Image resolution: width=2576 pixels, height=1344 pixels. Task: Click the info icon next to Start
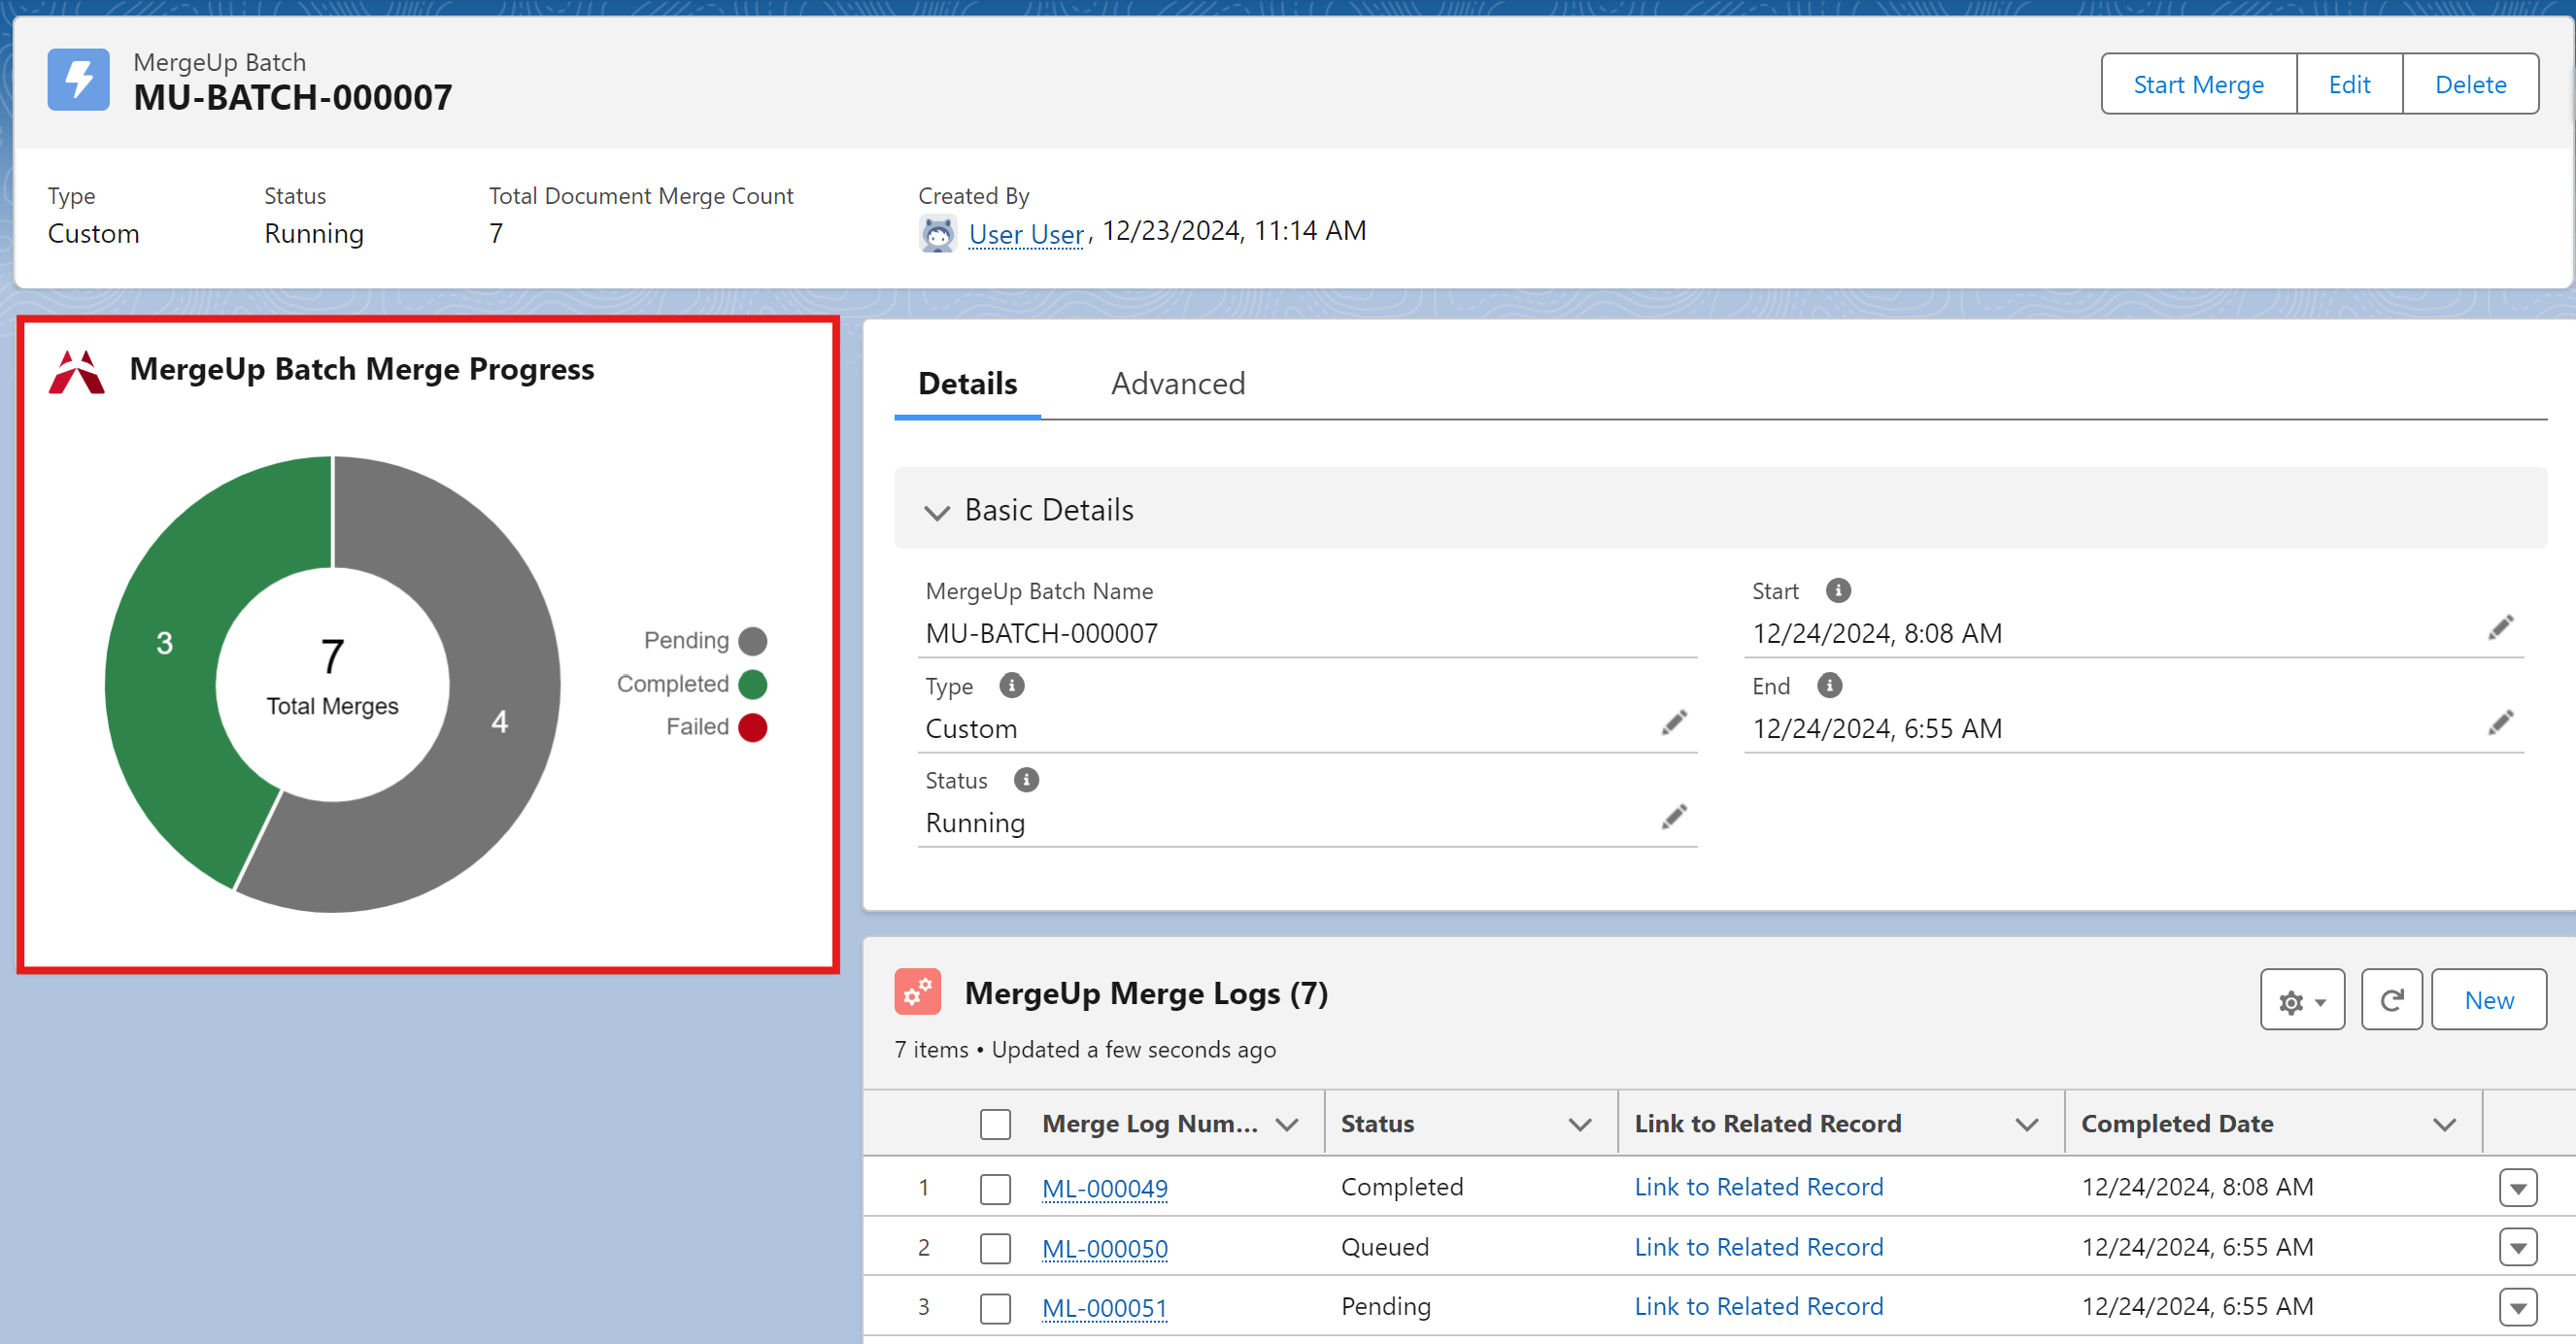(1837, 590)
